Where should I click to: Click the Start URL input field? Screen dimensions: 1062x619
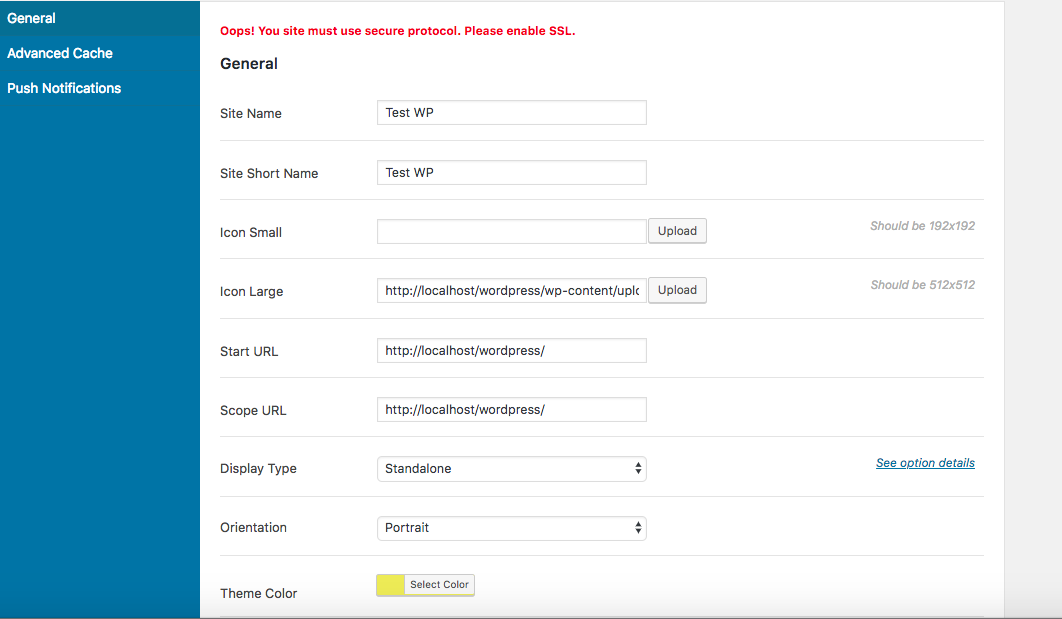tap(511, 350)
